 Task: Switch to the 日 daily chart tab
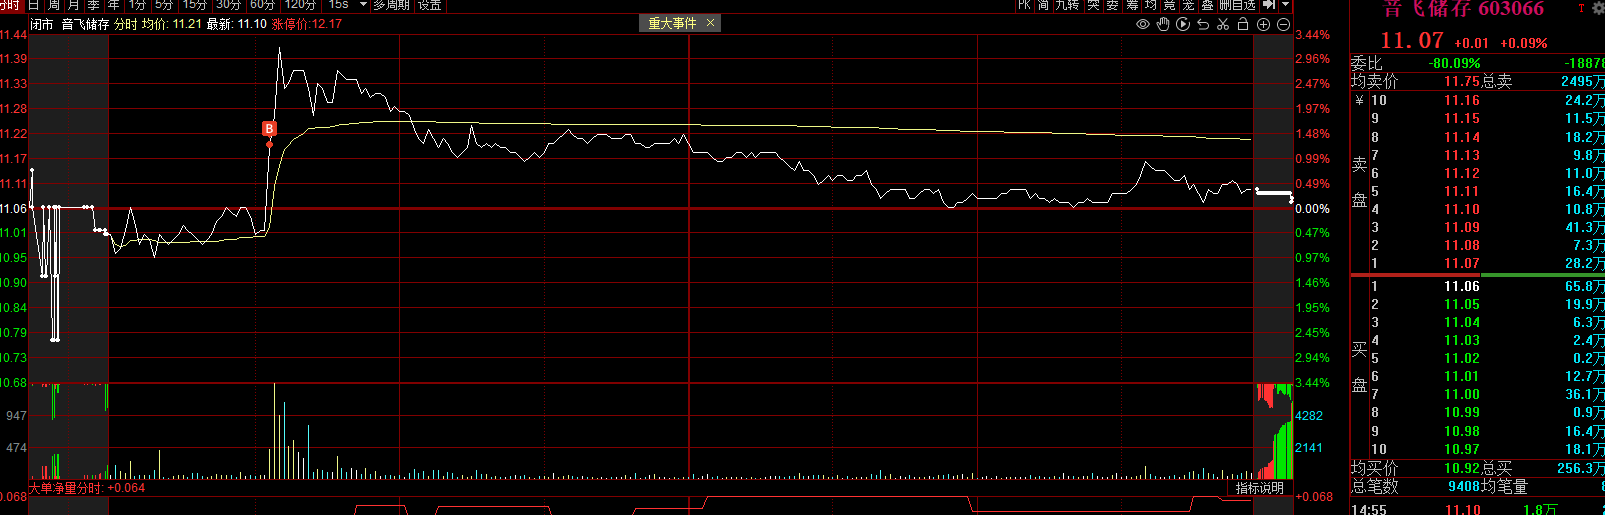[x=34, y=5]
